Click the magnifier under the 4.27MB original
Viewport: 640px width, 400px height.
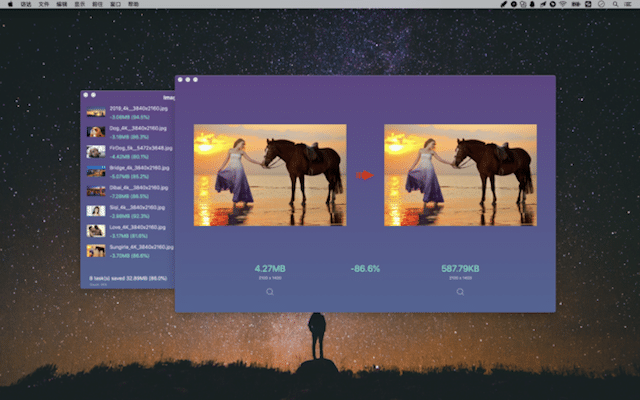coord(269,292)
